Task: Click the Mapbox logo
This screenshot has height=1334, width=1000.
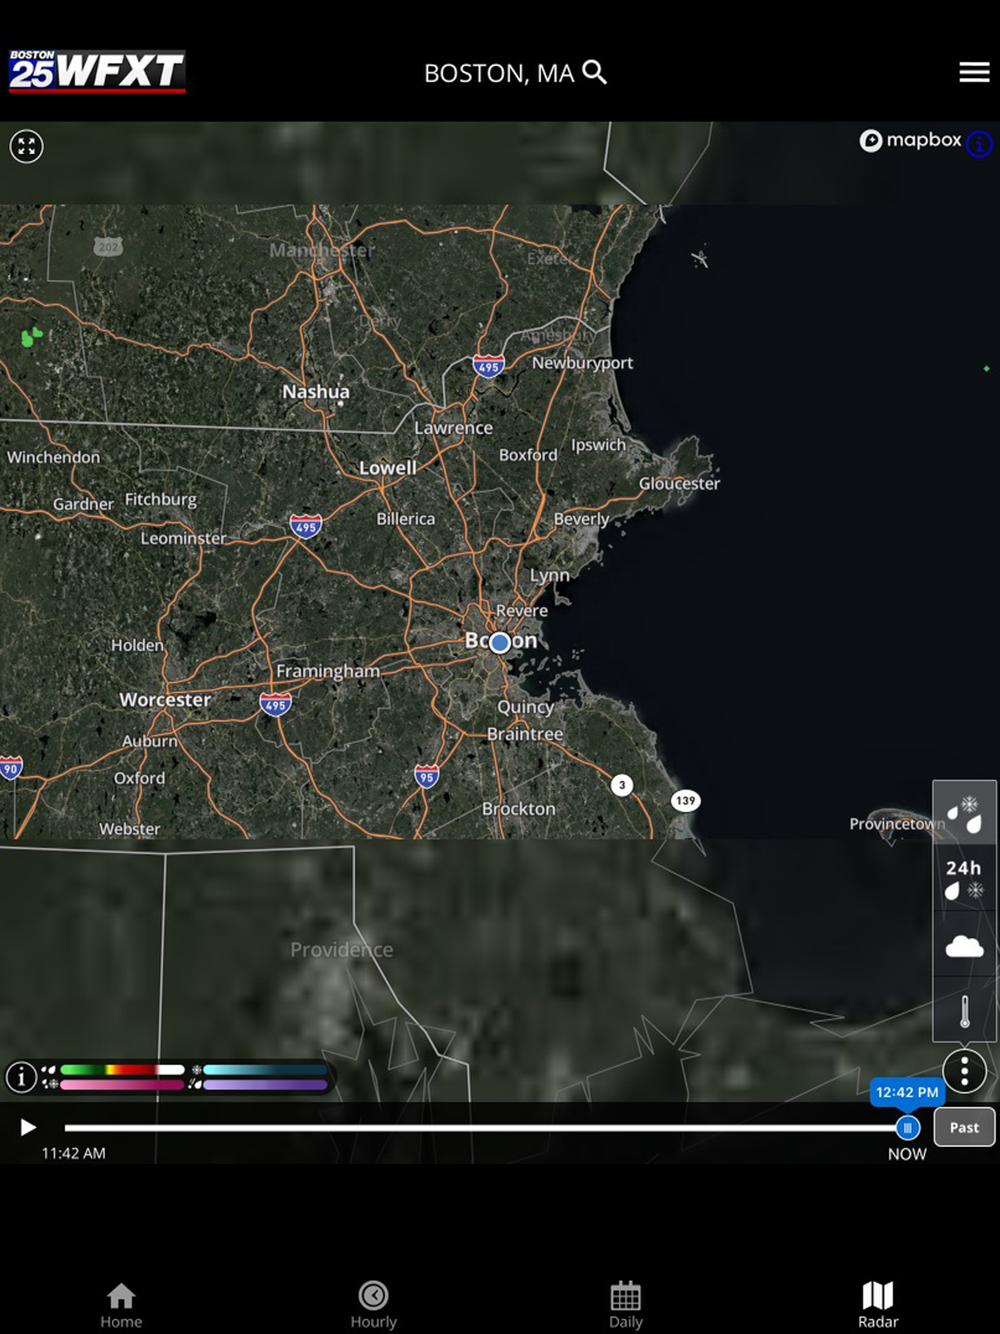Action: (x=910, y=141)
